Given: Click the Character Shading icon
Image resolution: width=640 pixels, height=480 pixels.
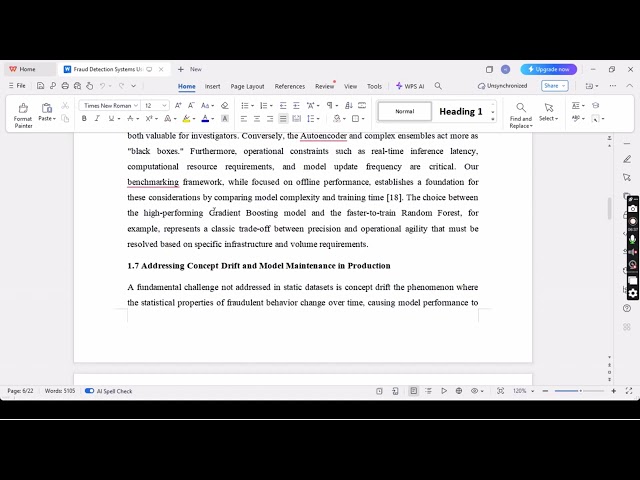Looking at the screenshot, I should coord(224,119).
